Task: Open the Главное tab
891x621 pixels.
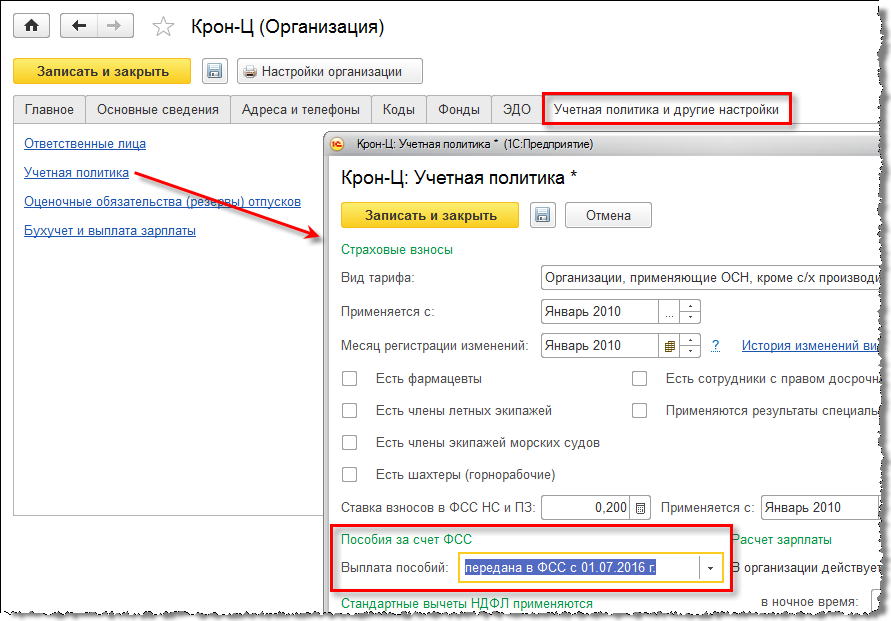Action: tap(49, 110)
